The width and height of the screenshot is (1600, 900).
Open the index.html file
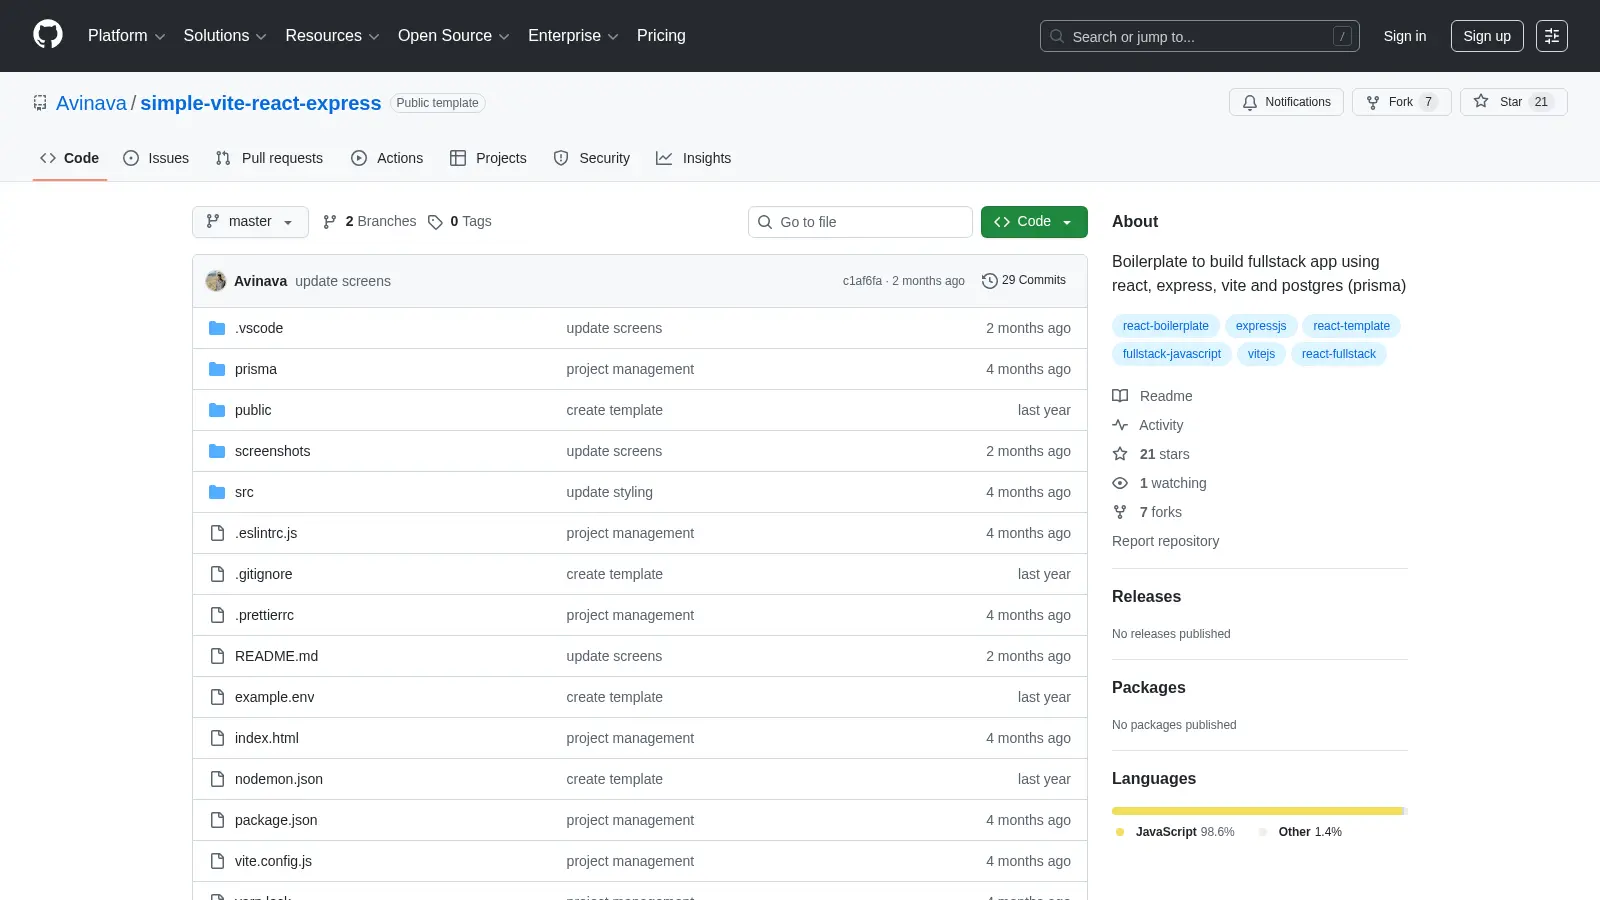pos(267,738)
